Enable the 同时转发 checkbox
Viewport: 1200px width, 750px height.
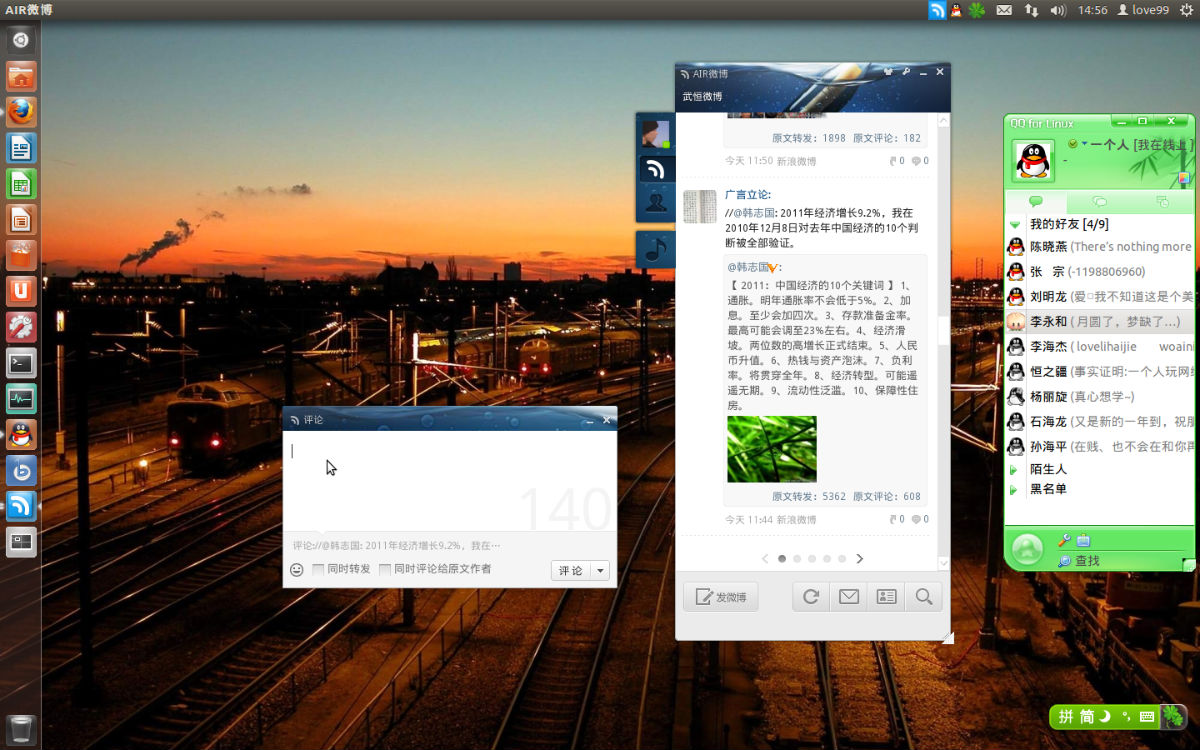point(318,569)
